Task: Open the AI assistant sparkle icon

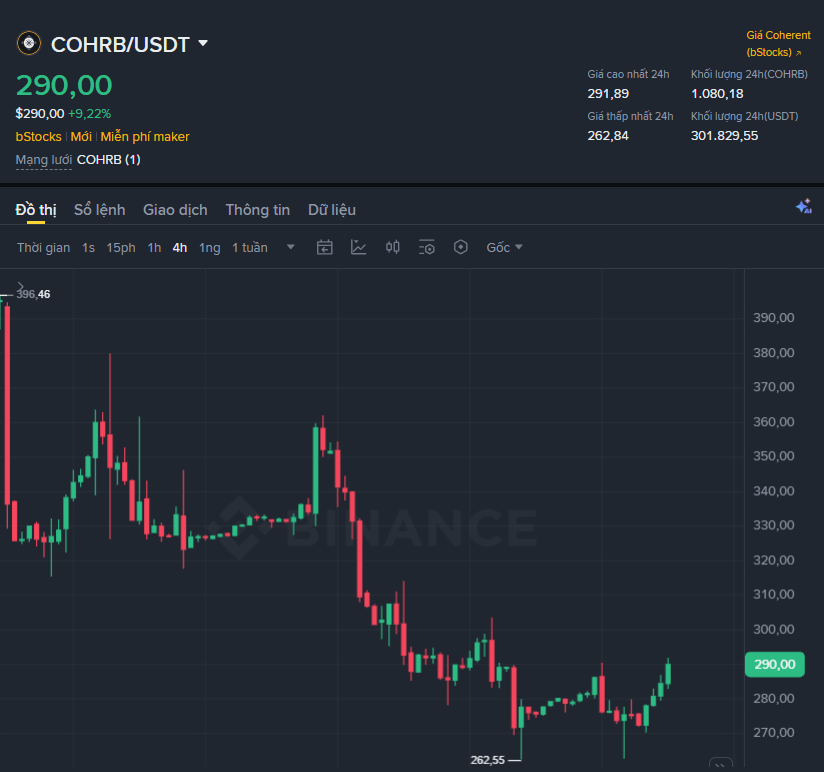Action: tap(804, 206)
